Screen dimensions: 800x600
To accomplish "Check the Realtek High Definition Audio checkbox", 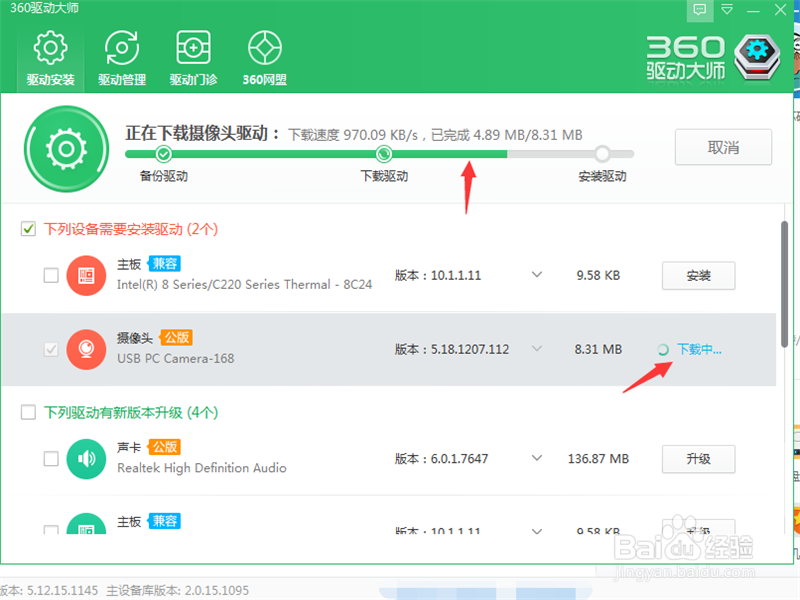I will (51, 459).
